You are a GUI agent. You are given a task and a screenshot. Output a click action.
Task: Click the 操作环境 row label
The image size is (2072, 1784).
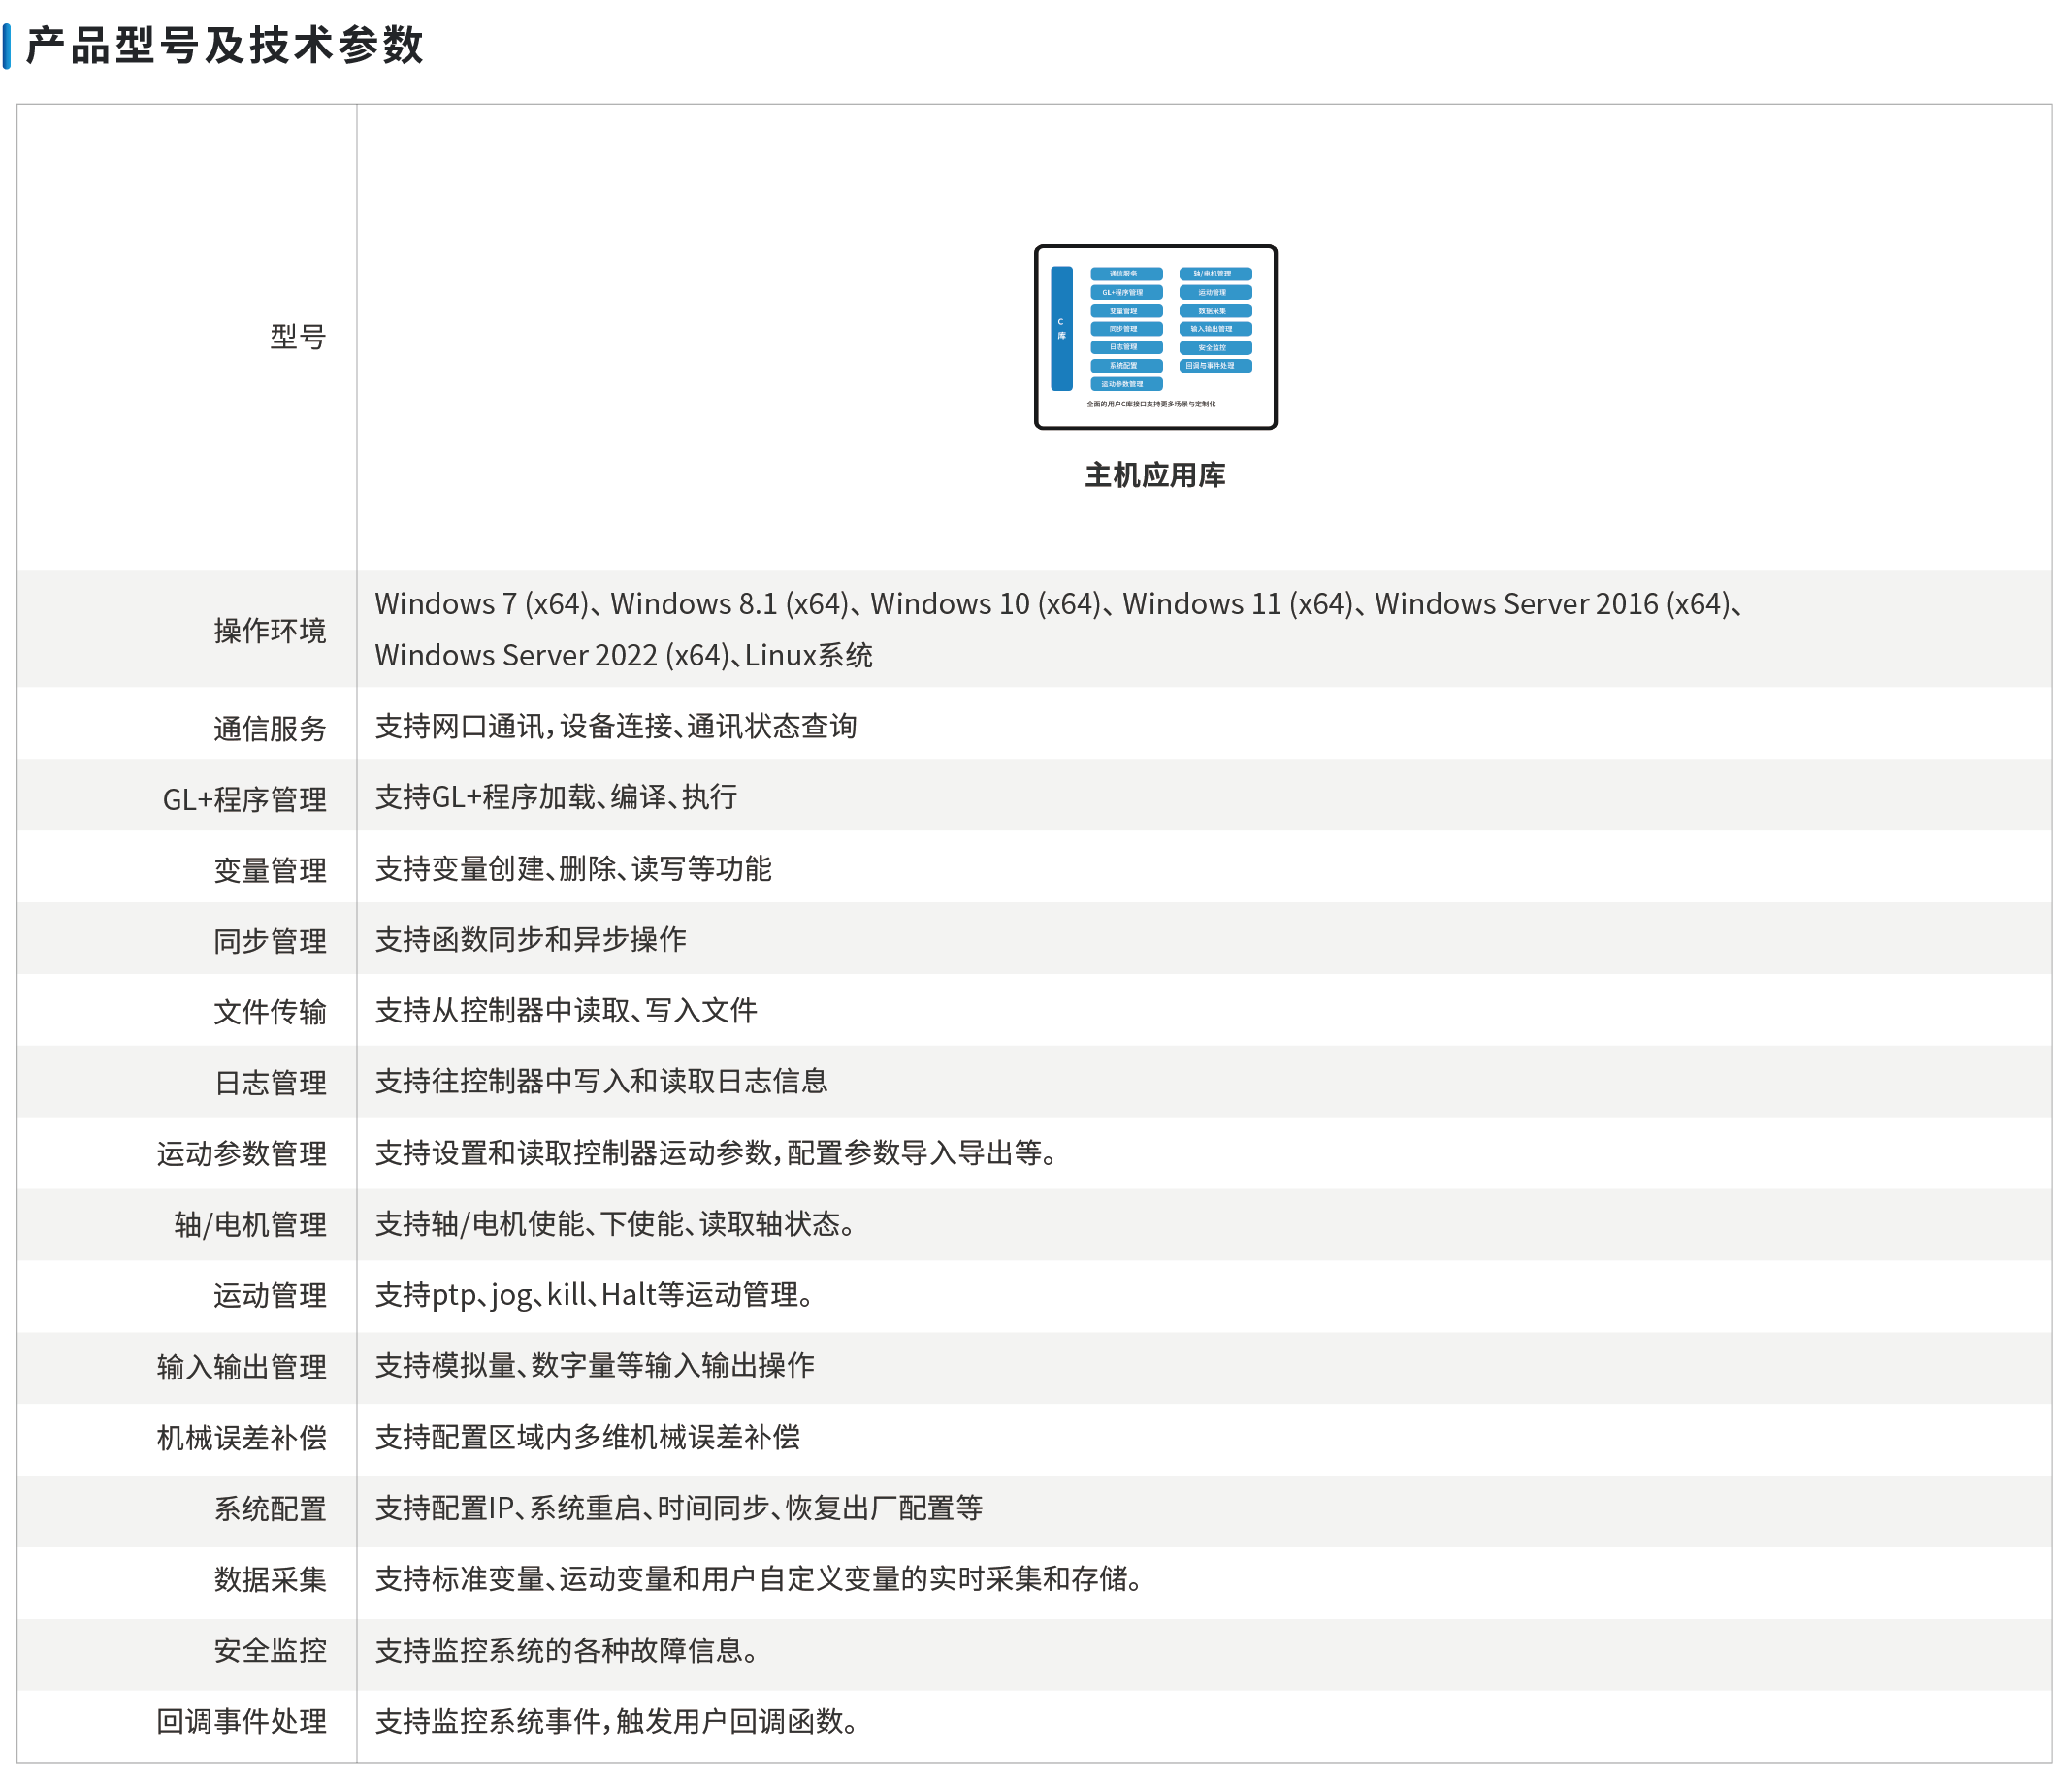click(x=270, y=631)
